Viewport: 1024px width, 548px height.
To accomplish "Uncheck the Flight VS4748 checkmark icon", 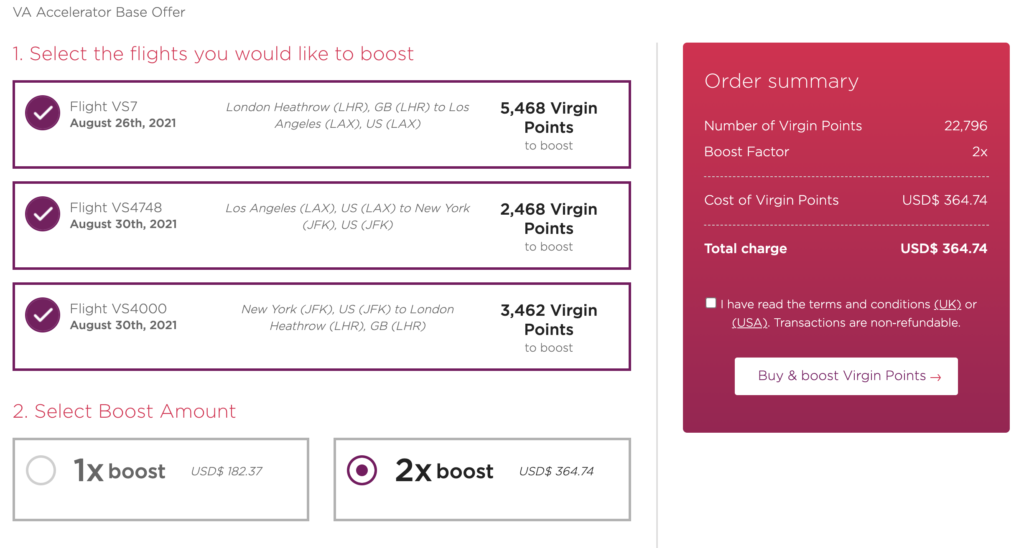I will [x=42, y=214].
